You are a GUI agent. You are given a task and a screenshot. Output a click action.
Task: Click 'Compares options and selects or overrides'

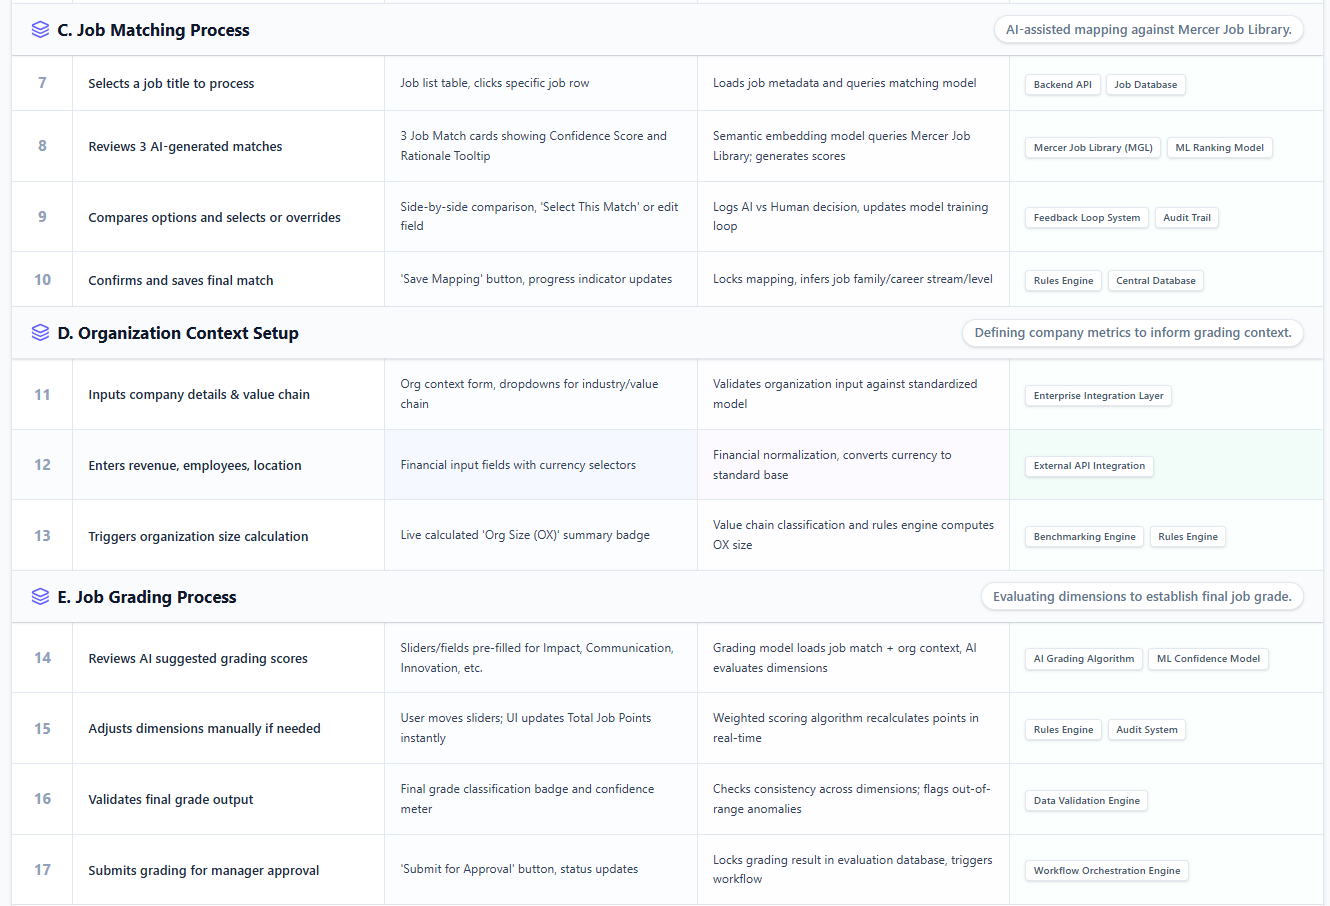[x=214, y=218]
